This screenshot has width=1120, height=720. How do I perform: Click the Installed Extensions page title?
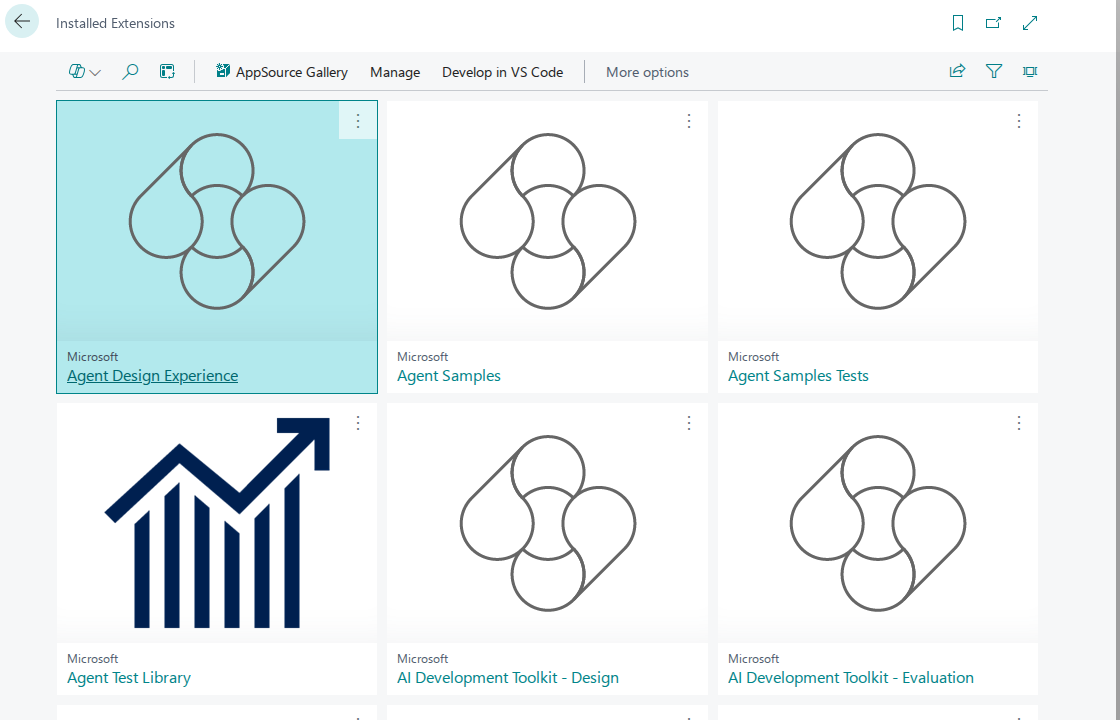click(x=115, y=24)
